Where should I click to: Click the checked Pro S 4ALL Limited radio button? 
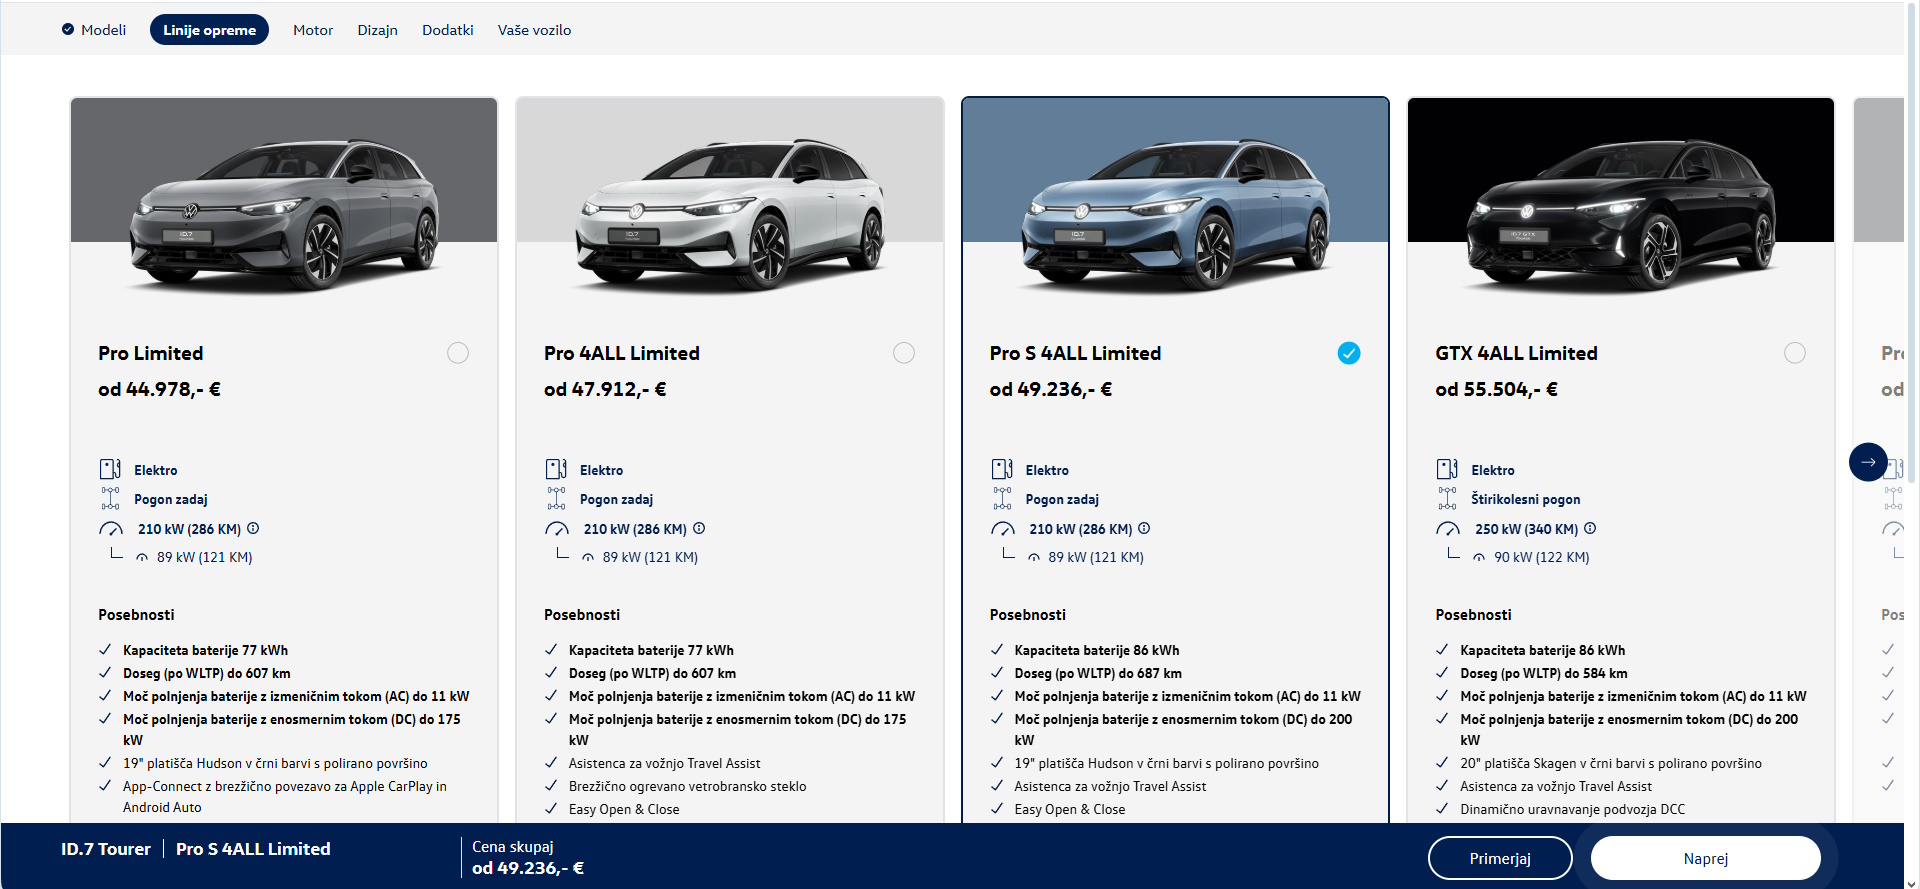click(x=1349, y=353)
